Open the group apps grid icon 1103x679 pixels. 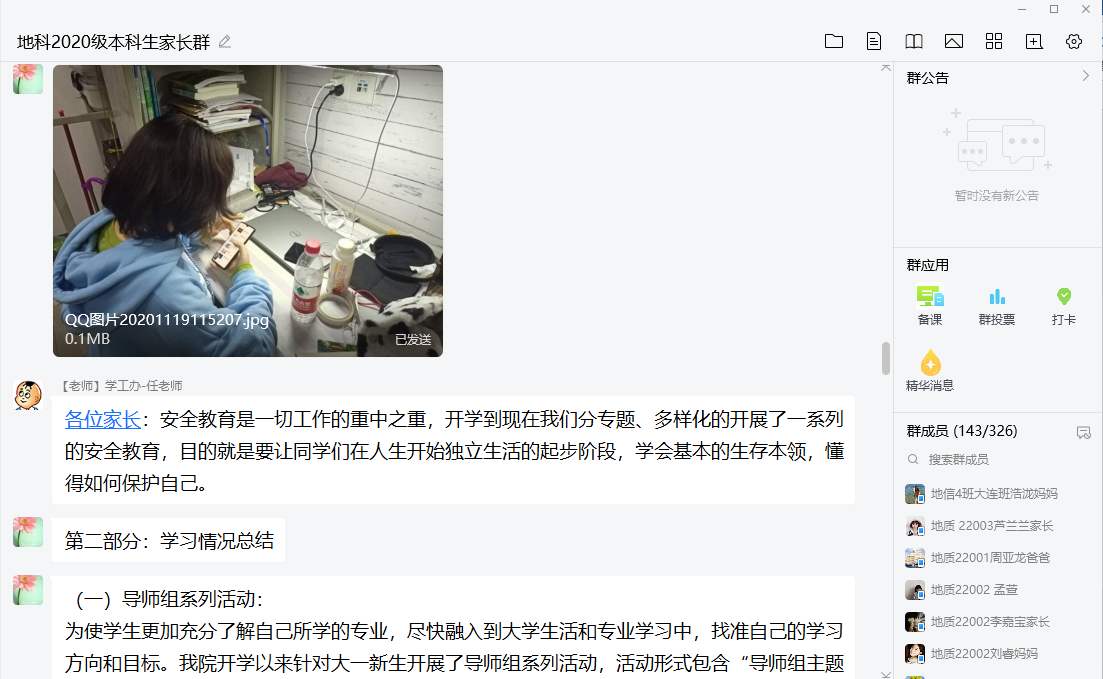coord(994,42)
